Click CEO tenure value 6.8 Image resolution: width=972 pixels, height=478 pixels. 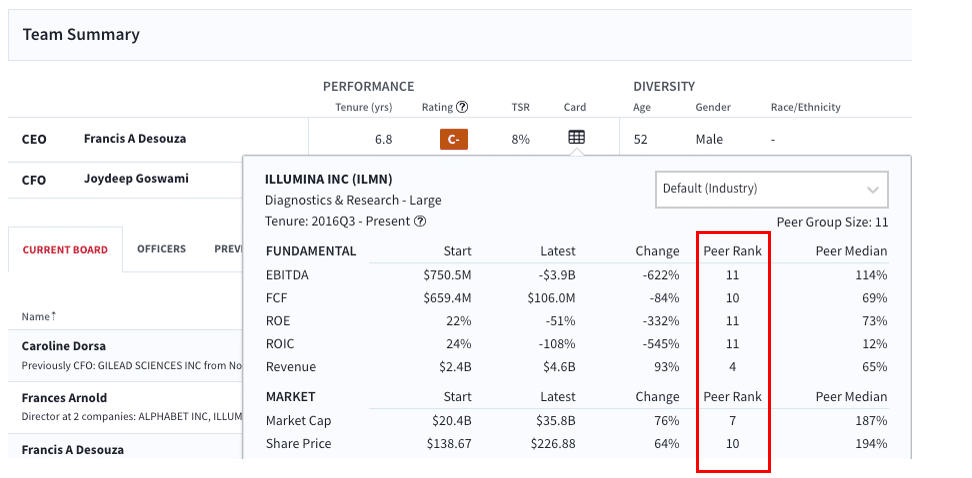[384, 139]
